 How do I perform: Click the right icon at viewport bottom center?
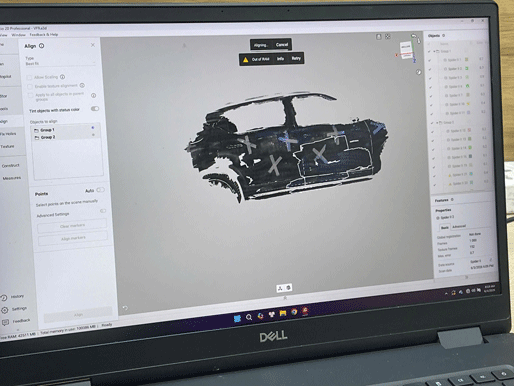point(289,287)
